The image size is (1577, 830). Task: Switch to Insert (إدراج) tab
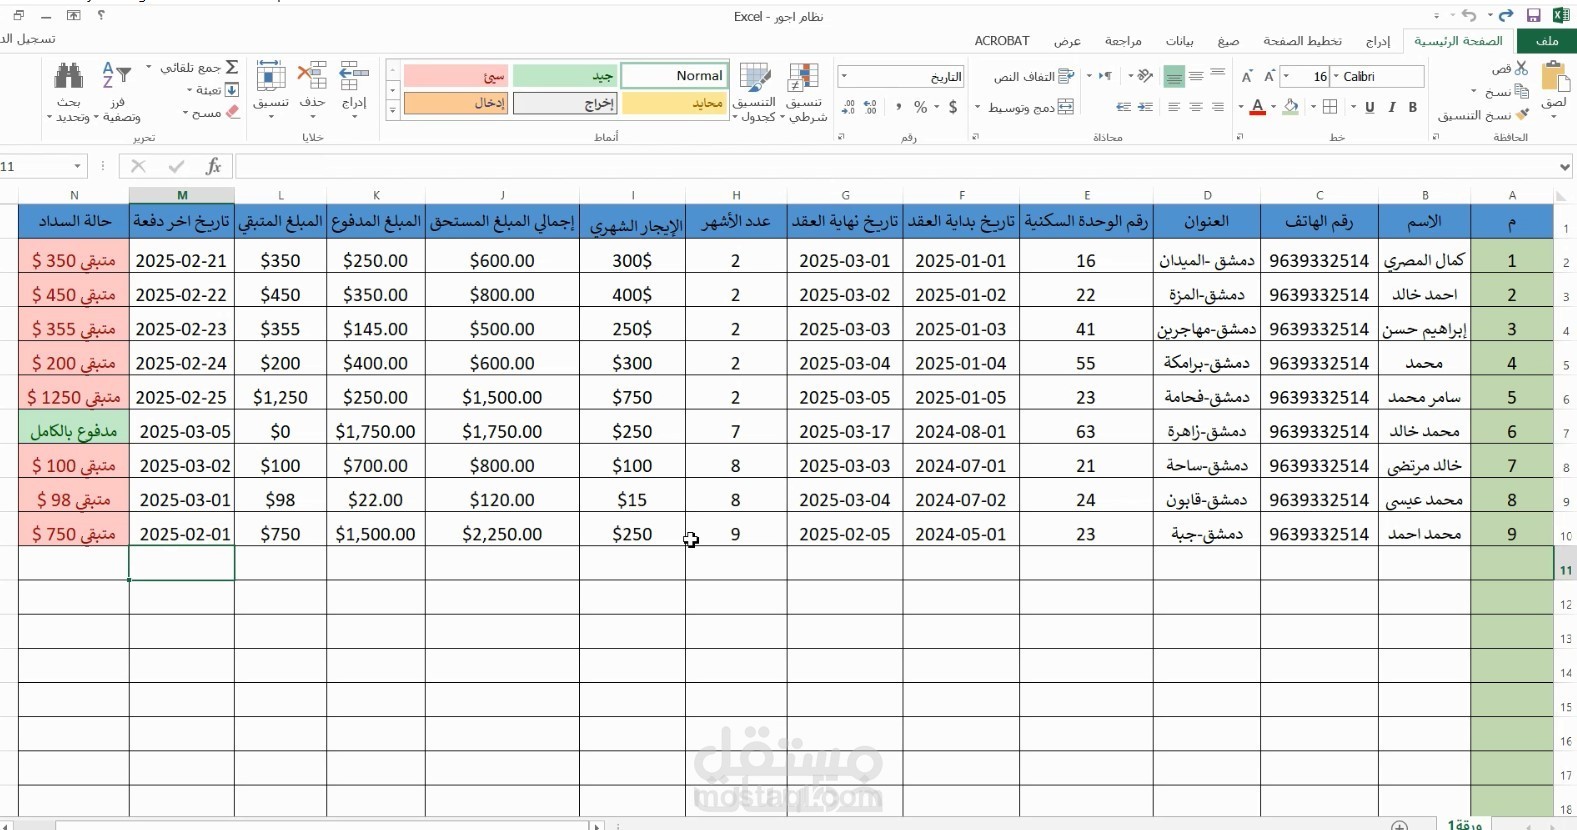(1378, 41)
